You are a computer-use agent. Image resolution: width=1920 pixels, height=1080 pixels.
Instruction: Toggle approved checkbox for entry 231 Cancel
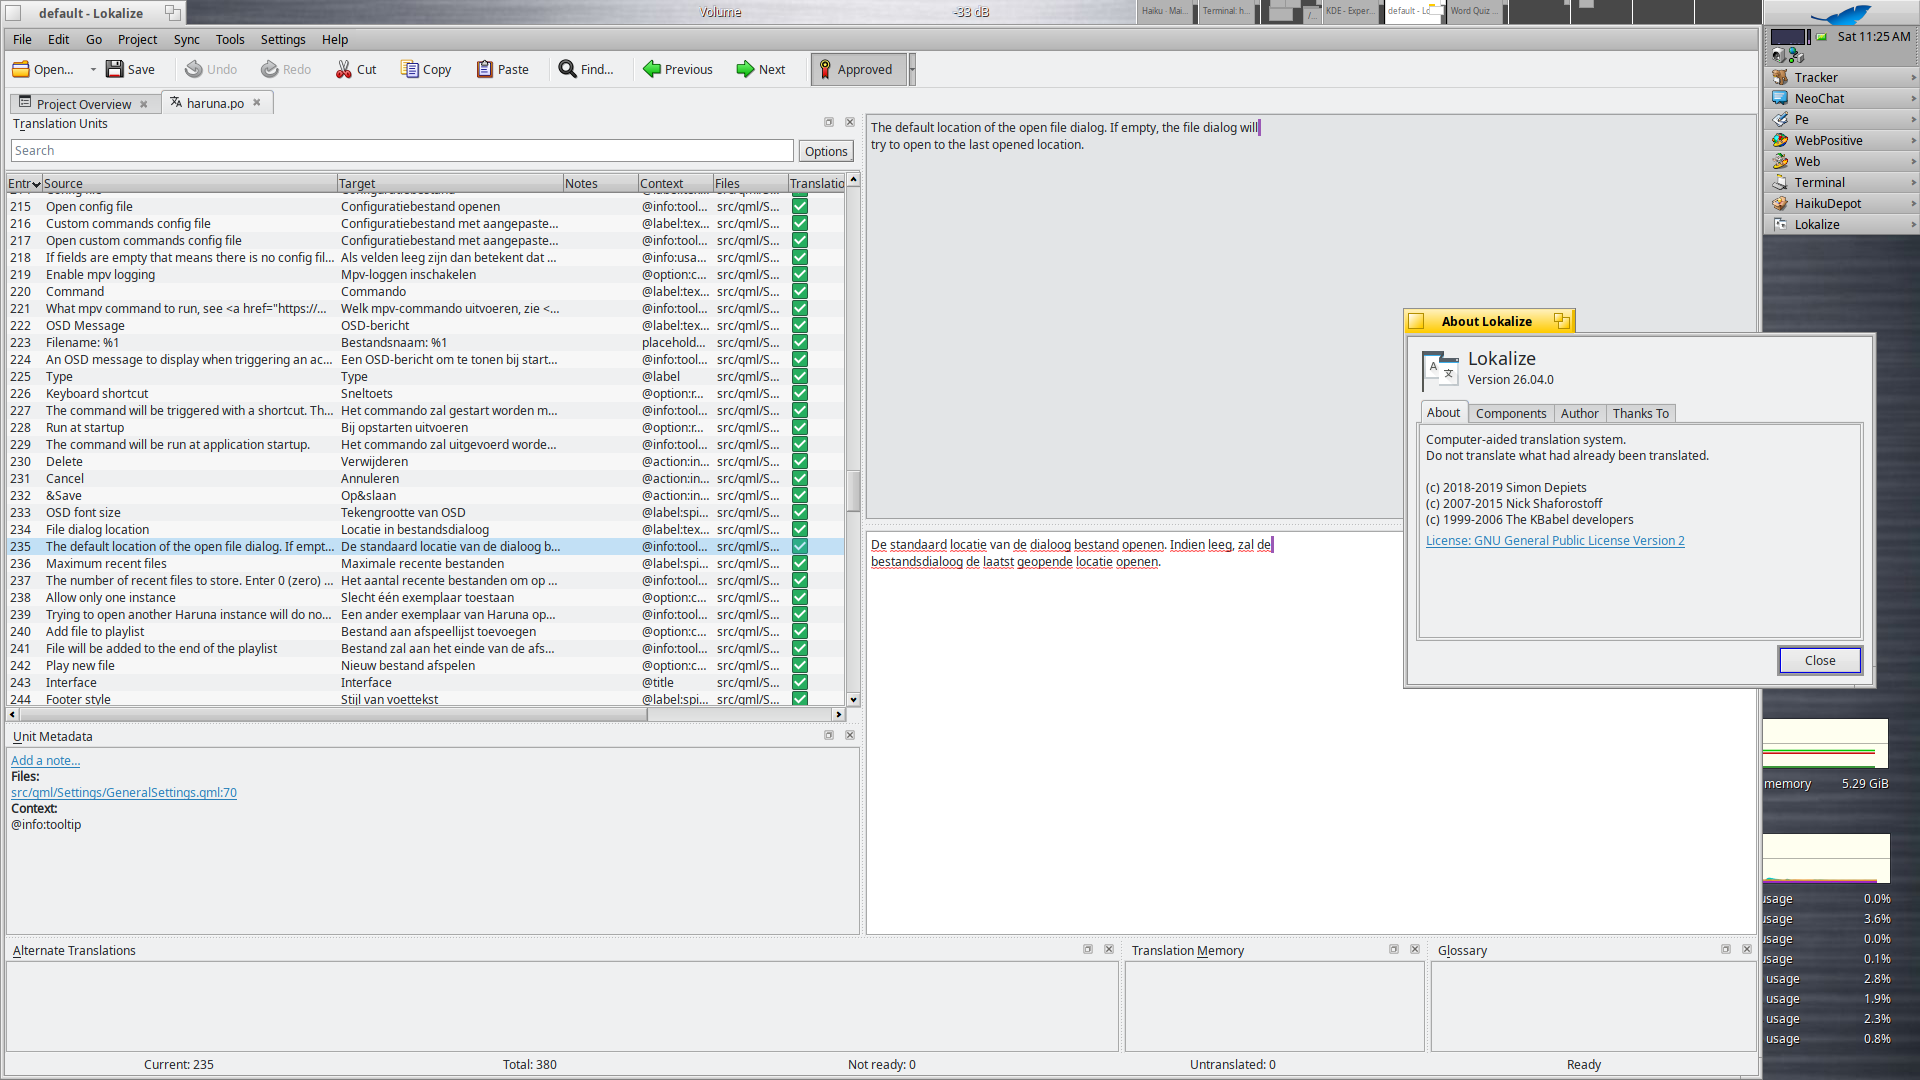pos(800,479)
